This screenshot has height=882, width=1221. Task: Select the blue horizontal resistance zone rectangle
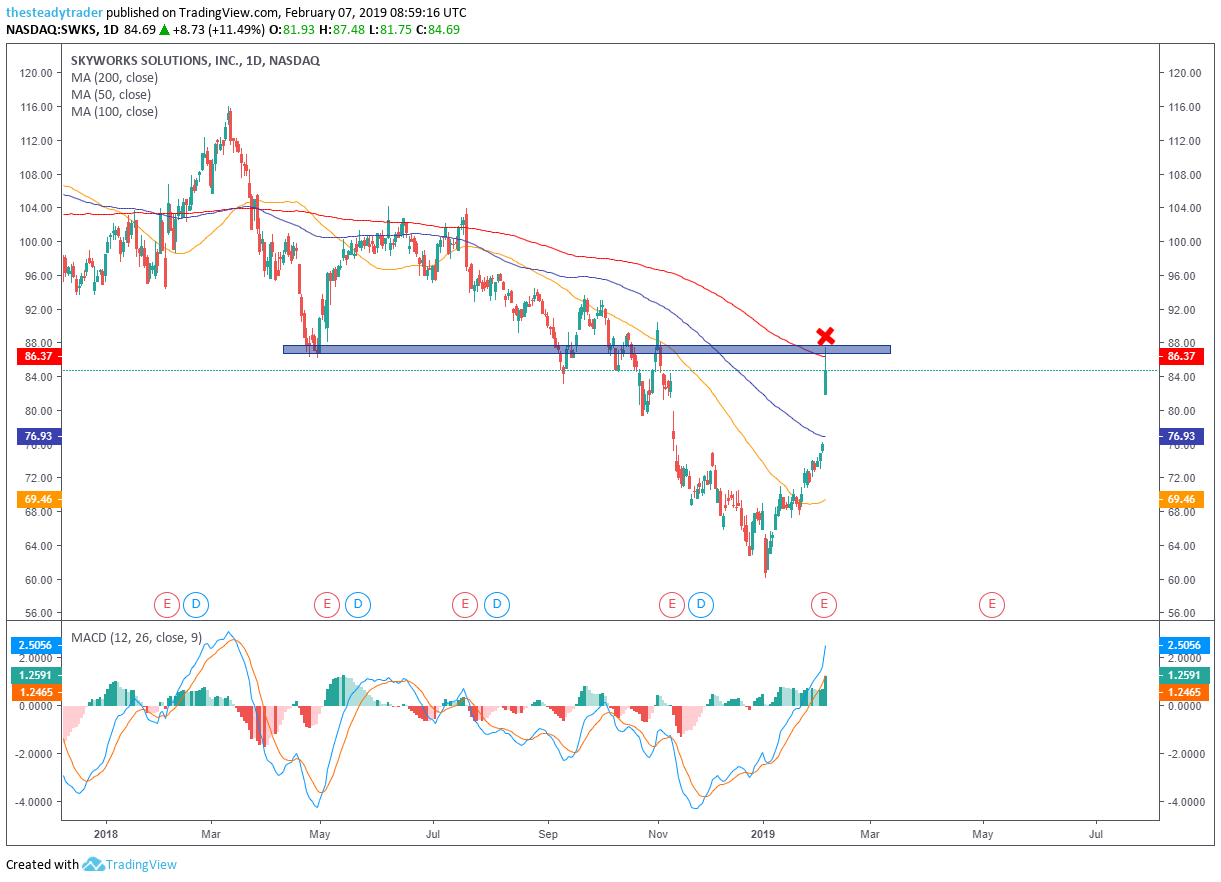tap(586, 349)
